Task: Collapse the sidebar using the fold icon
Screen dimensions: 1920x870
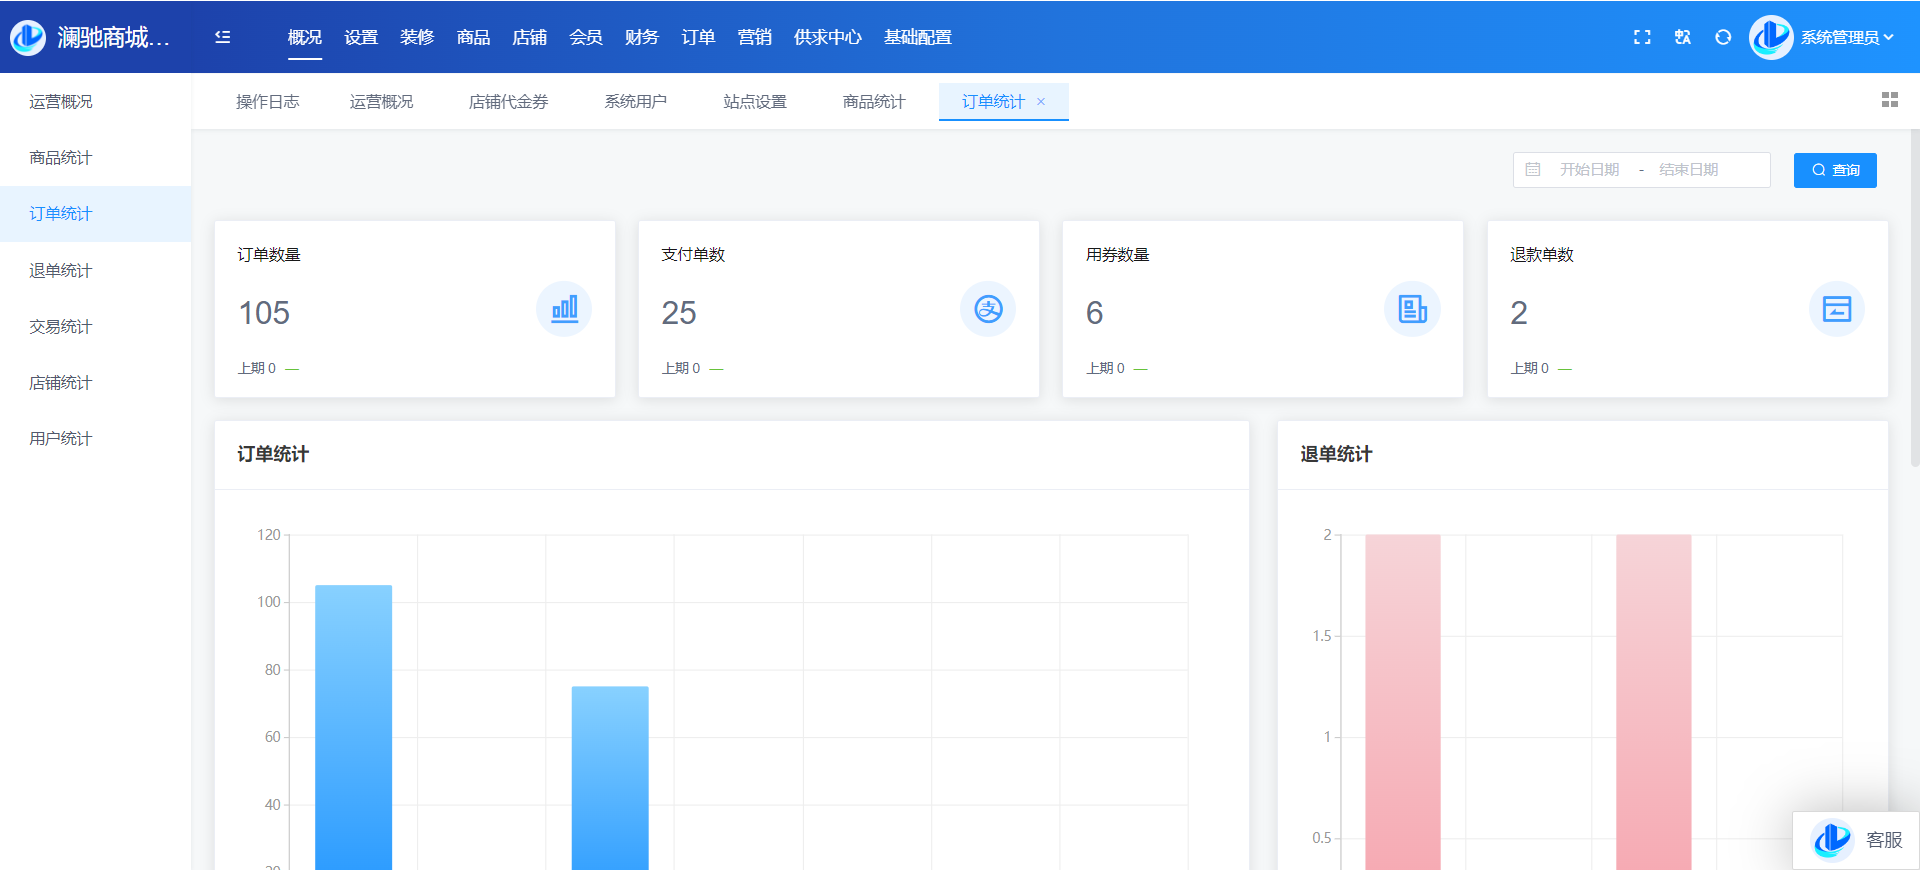Action: point(223,37)
